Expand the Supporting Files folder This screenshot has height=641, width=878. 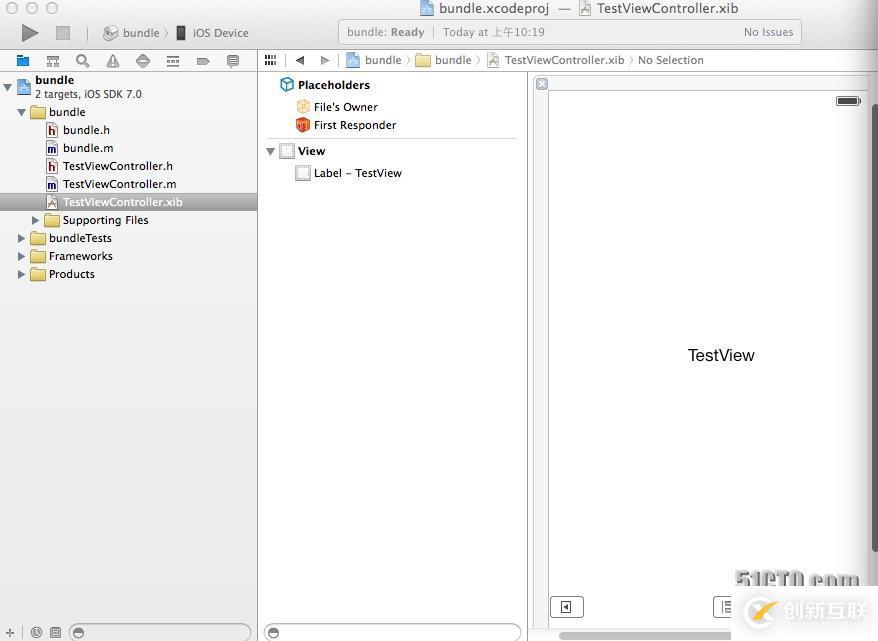pyautogui.click(x=36, y=220)
